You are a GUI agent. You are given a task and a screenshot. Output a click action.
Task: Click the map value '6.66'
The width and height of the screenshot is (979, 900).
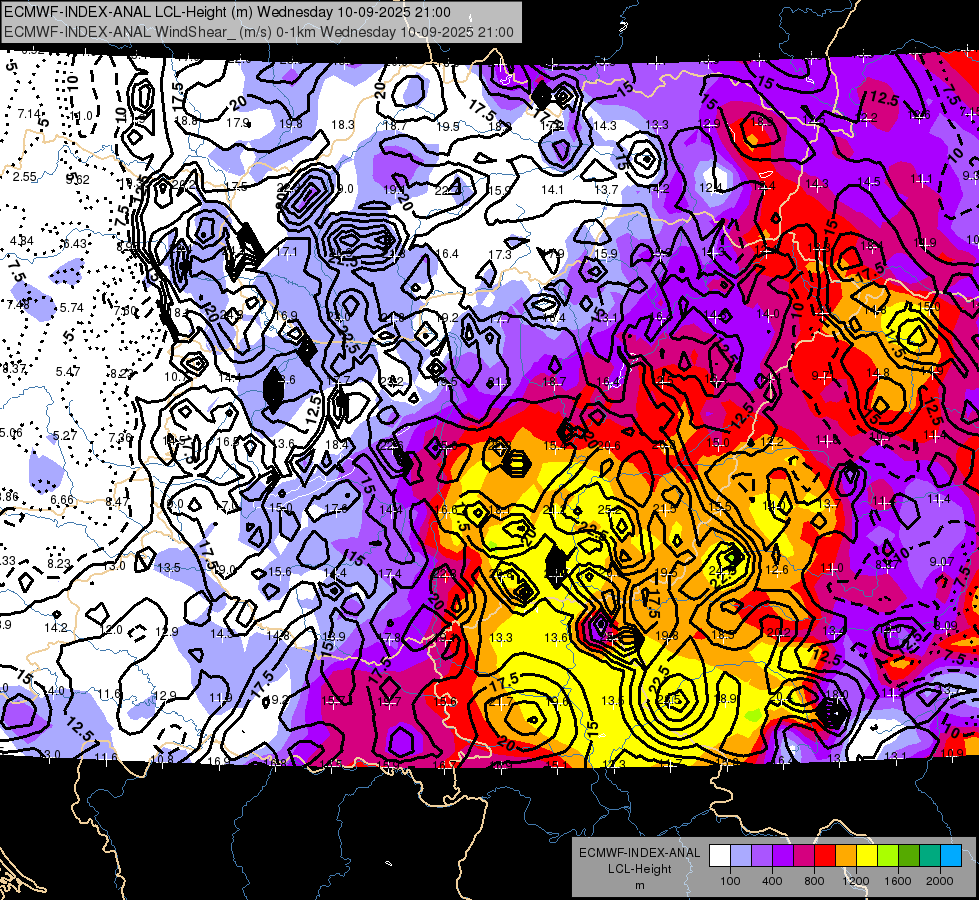click(62, 500)
